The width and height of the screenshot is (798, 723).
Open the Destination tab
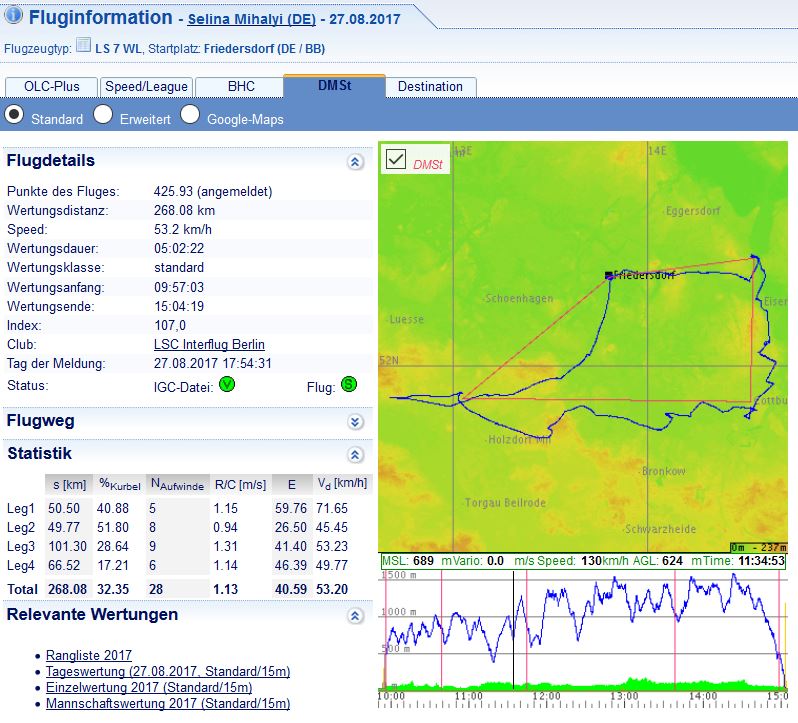click(x=430, y=87)
